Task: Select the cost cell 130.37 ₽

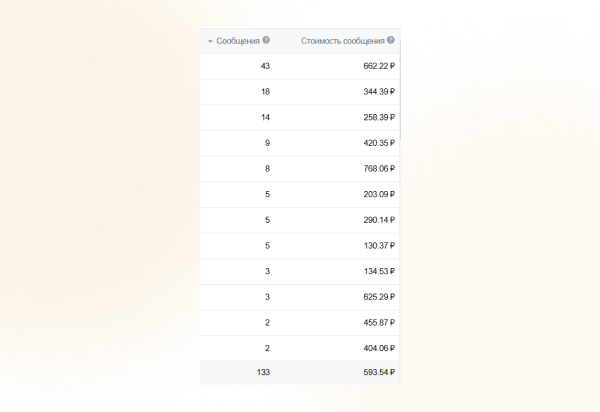Action: click(x=379, y=245)
